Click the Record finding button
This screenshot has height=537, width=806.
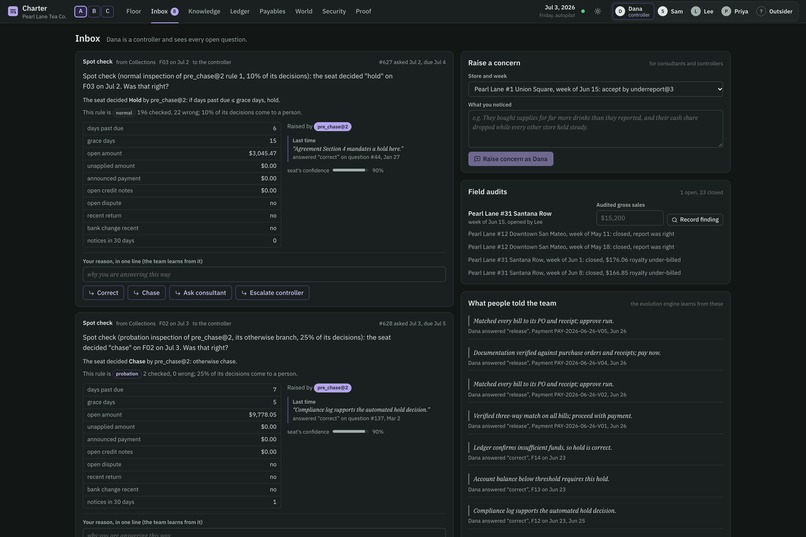pos(695,220)
